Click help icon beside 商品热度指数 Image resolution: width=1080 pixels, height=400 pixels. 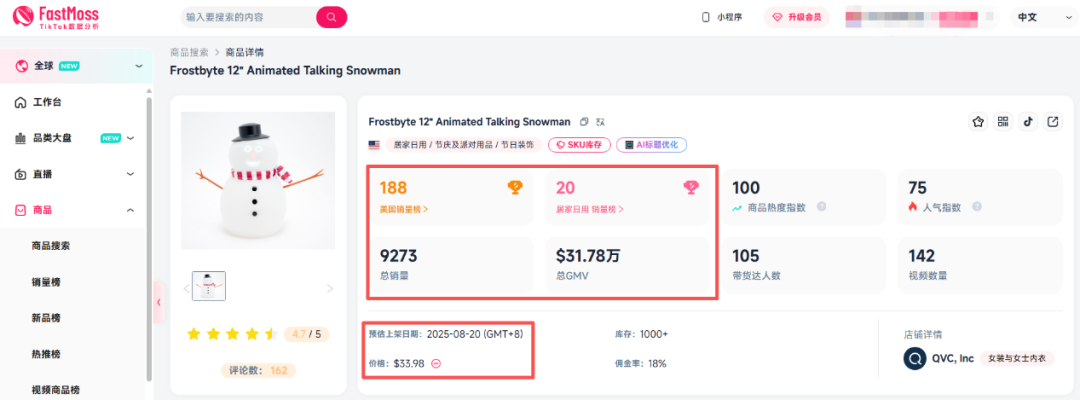pos(821,207)
